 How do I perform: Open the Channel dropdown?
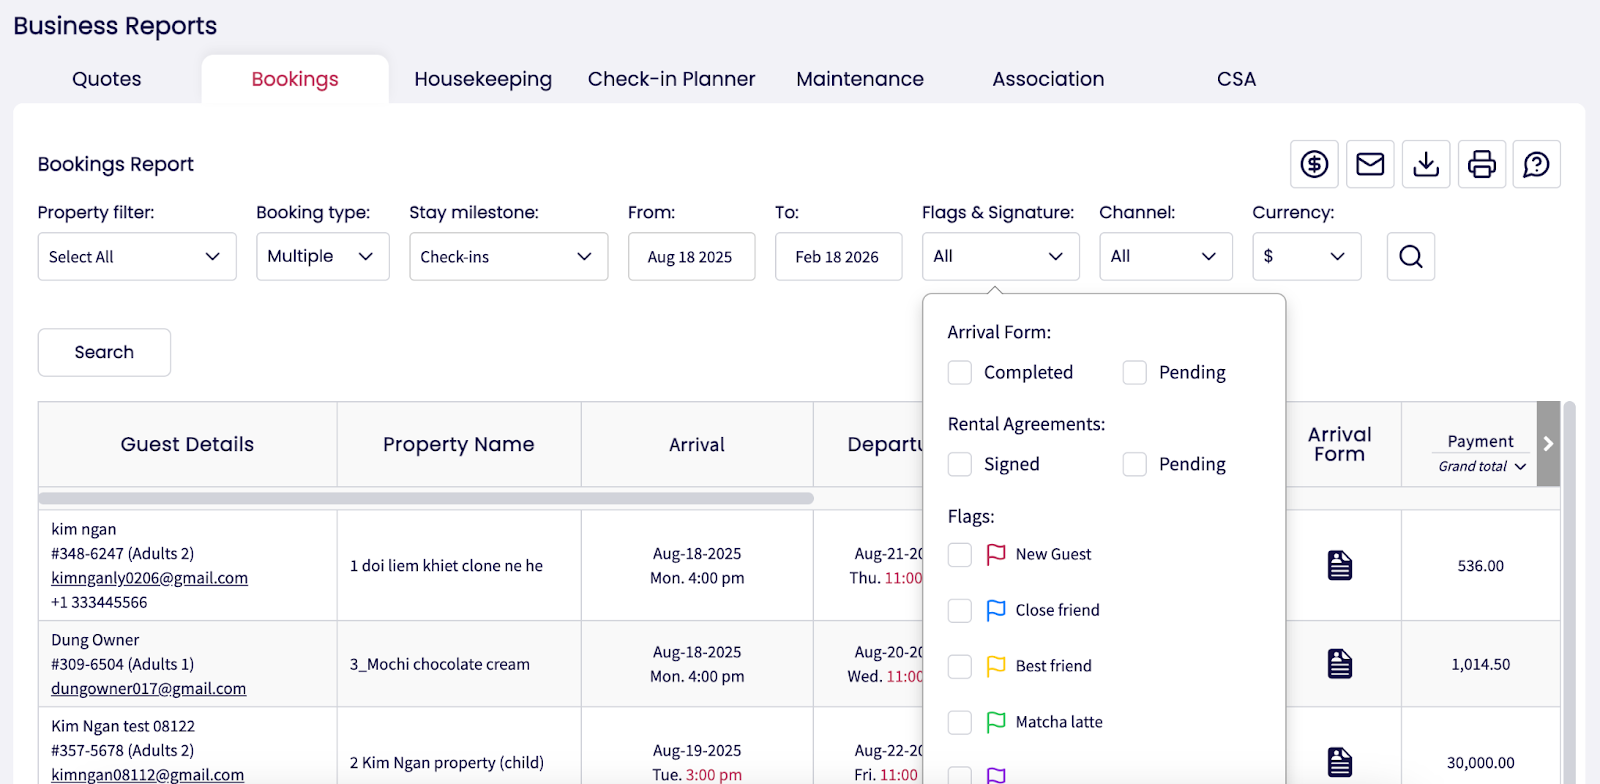[x=1165, y=257]
